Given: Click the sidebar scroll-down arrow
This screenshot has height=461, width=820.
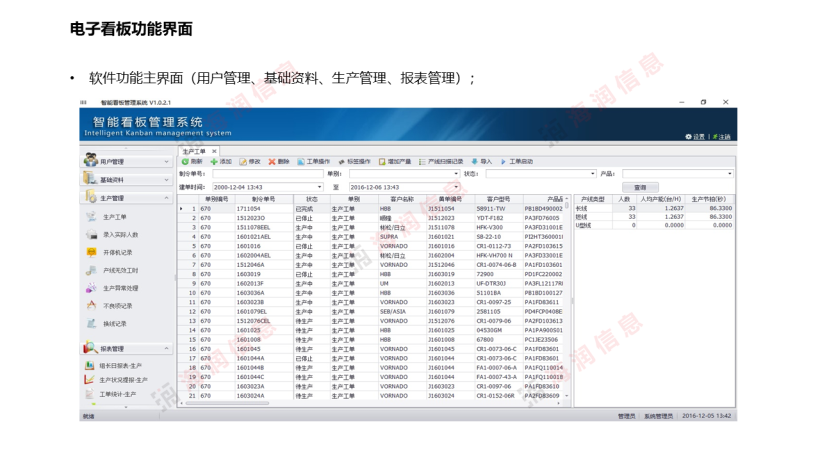Looking at the screenshot, I should (126, 407).
